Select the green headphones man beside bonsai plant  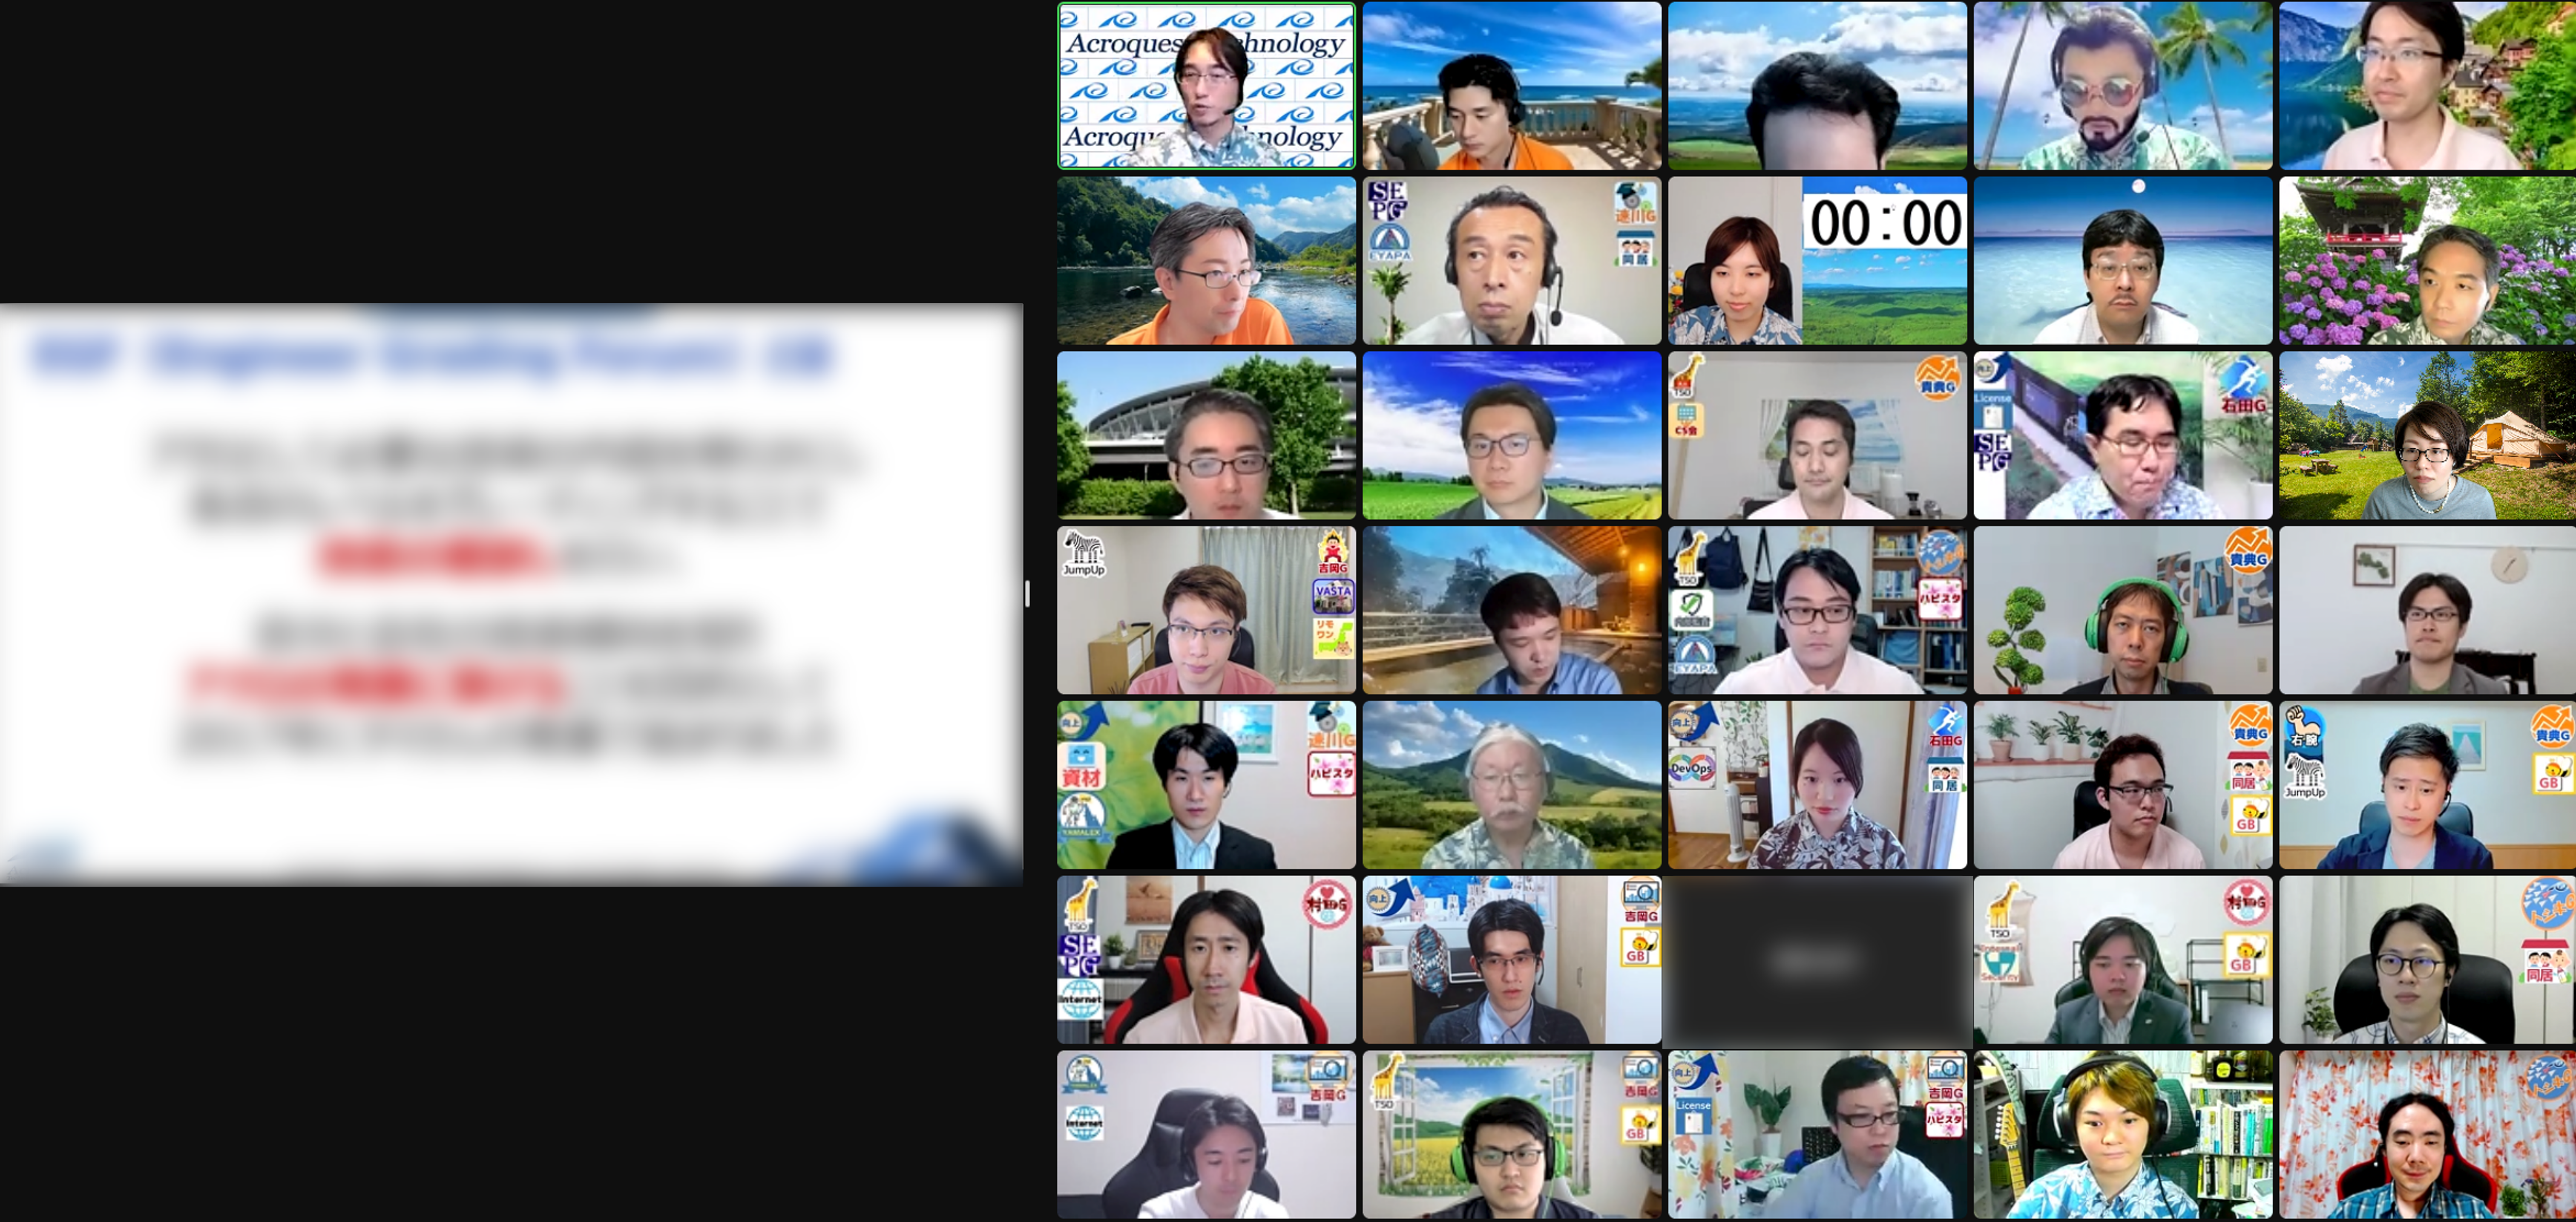pos(2122,610)
